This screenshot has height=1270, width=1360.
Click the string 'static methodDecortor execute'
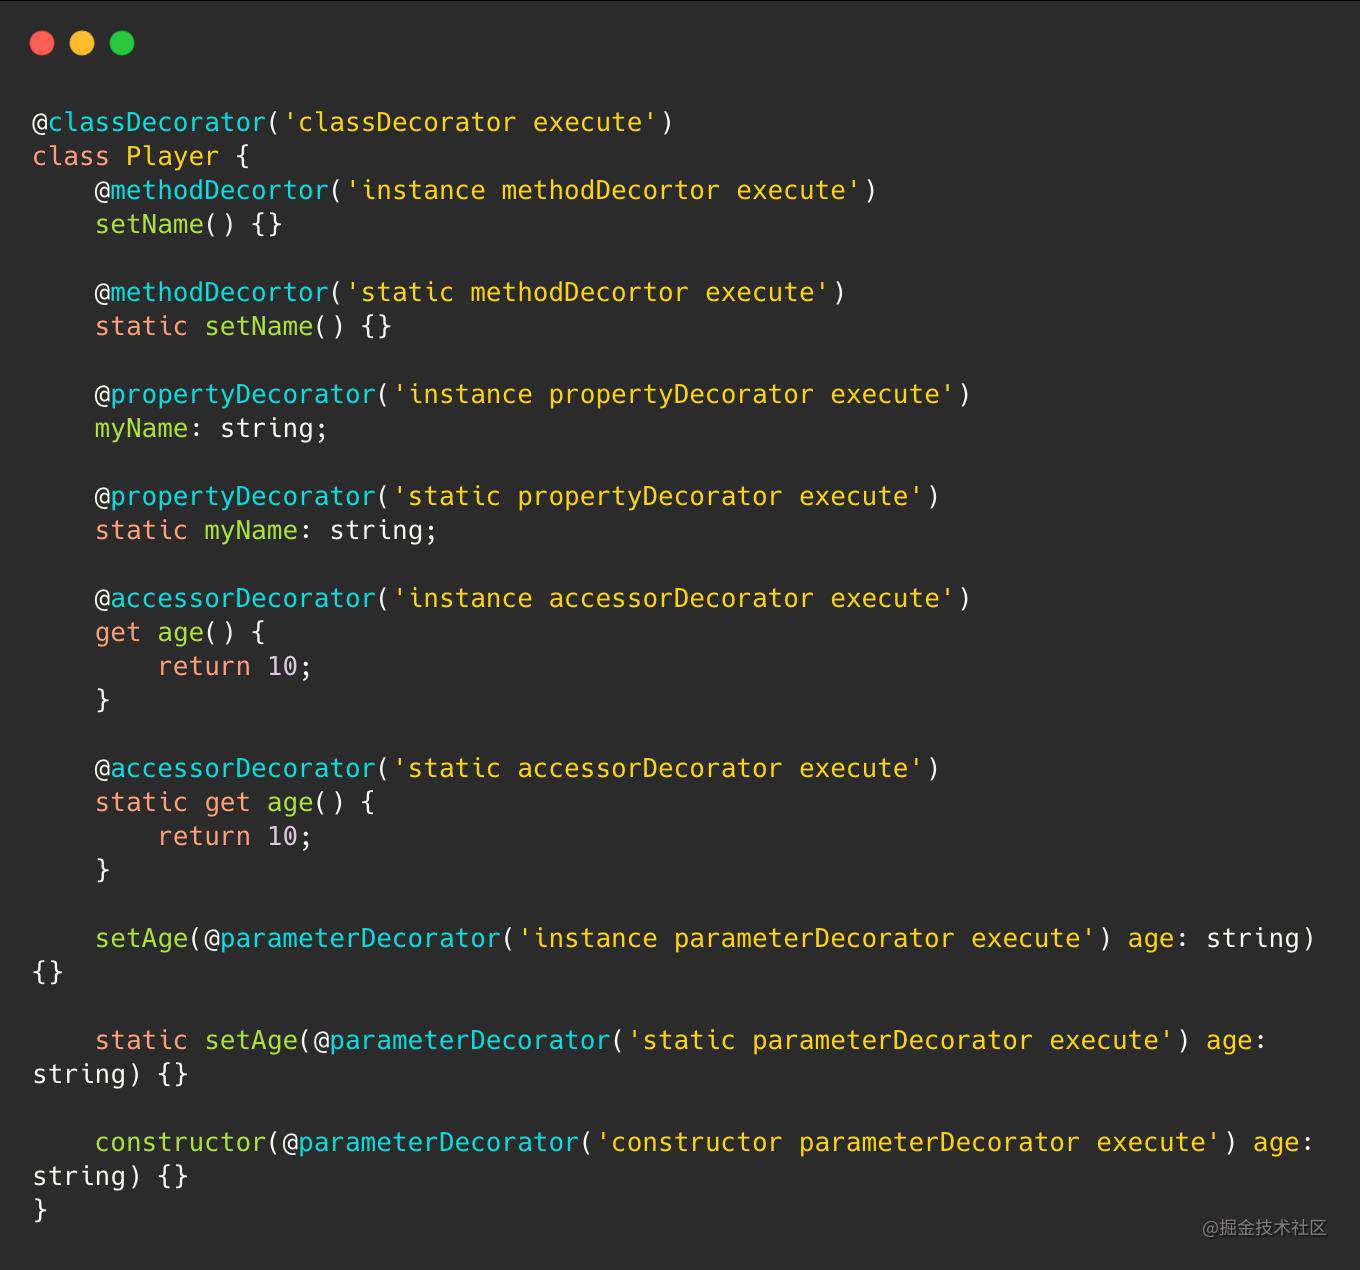click(x=587, y=292)
